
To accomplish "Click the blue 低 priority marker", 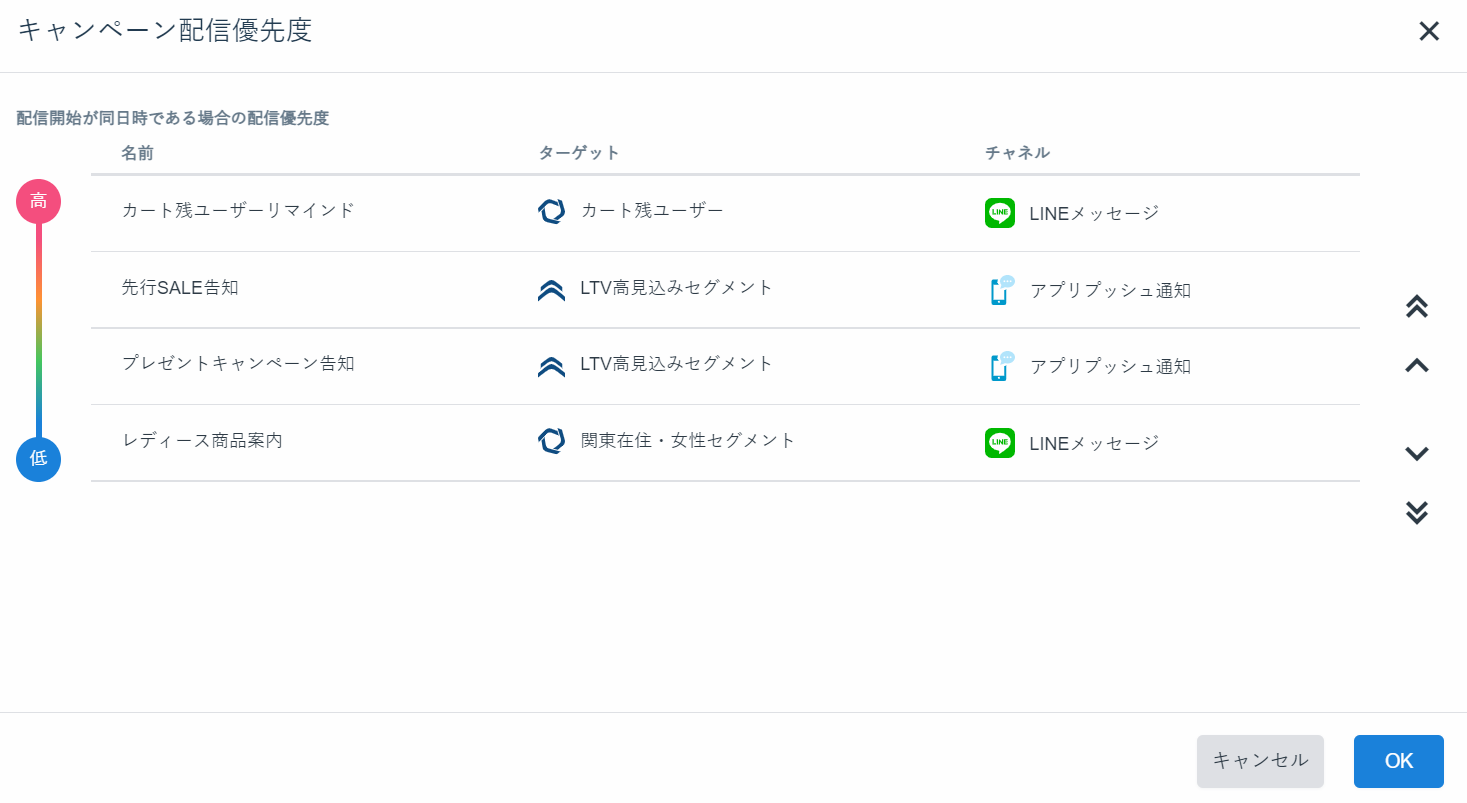I will pyautogui.click(x=38, y=459).
